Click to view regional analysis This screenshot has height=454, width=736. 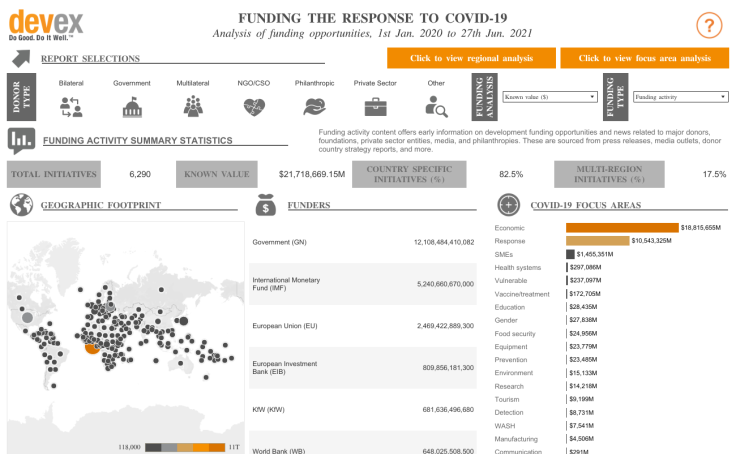(x=471, y=58)
